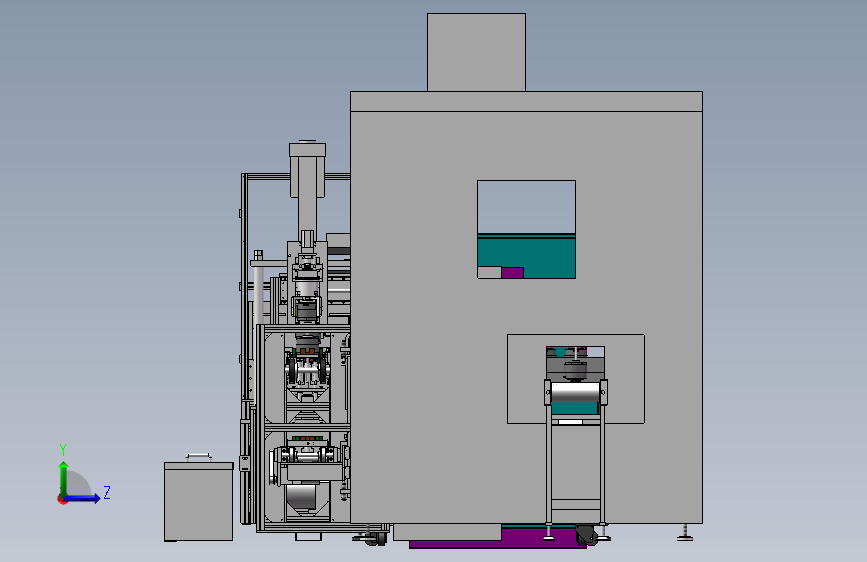Image resolution: width=867 pixels, height=562 pixels.
Task: Click the green Y axis arrow of triad
Action: pyautogui.click(x=64, y=478)
